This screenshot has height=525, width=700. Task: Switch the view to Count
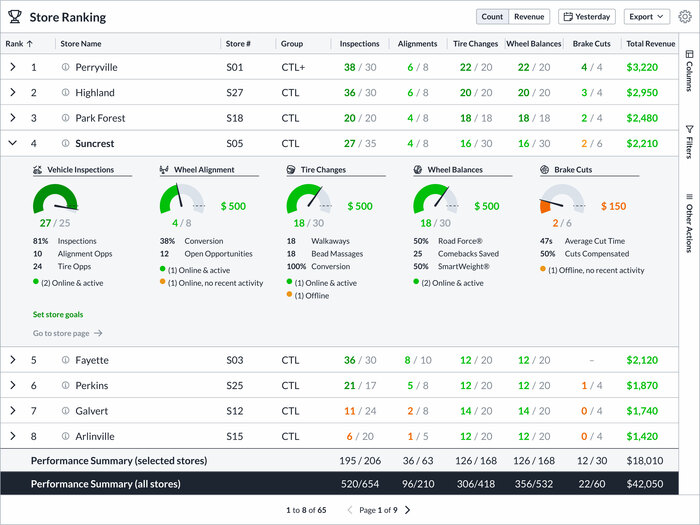[x=492, y=17]
